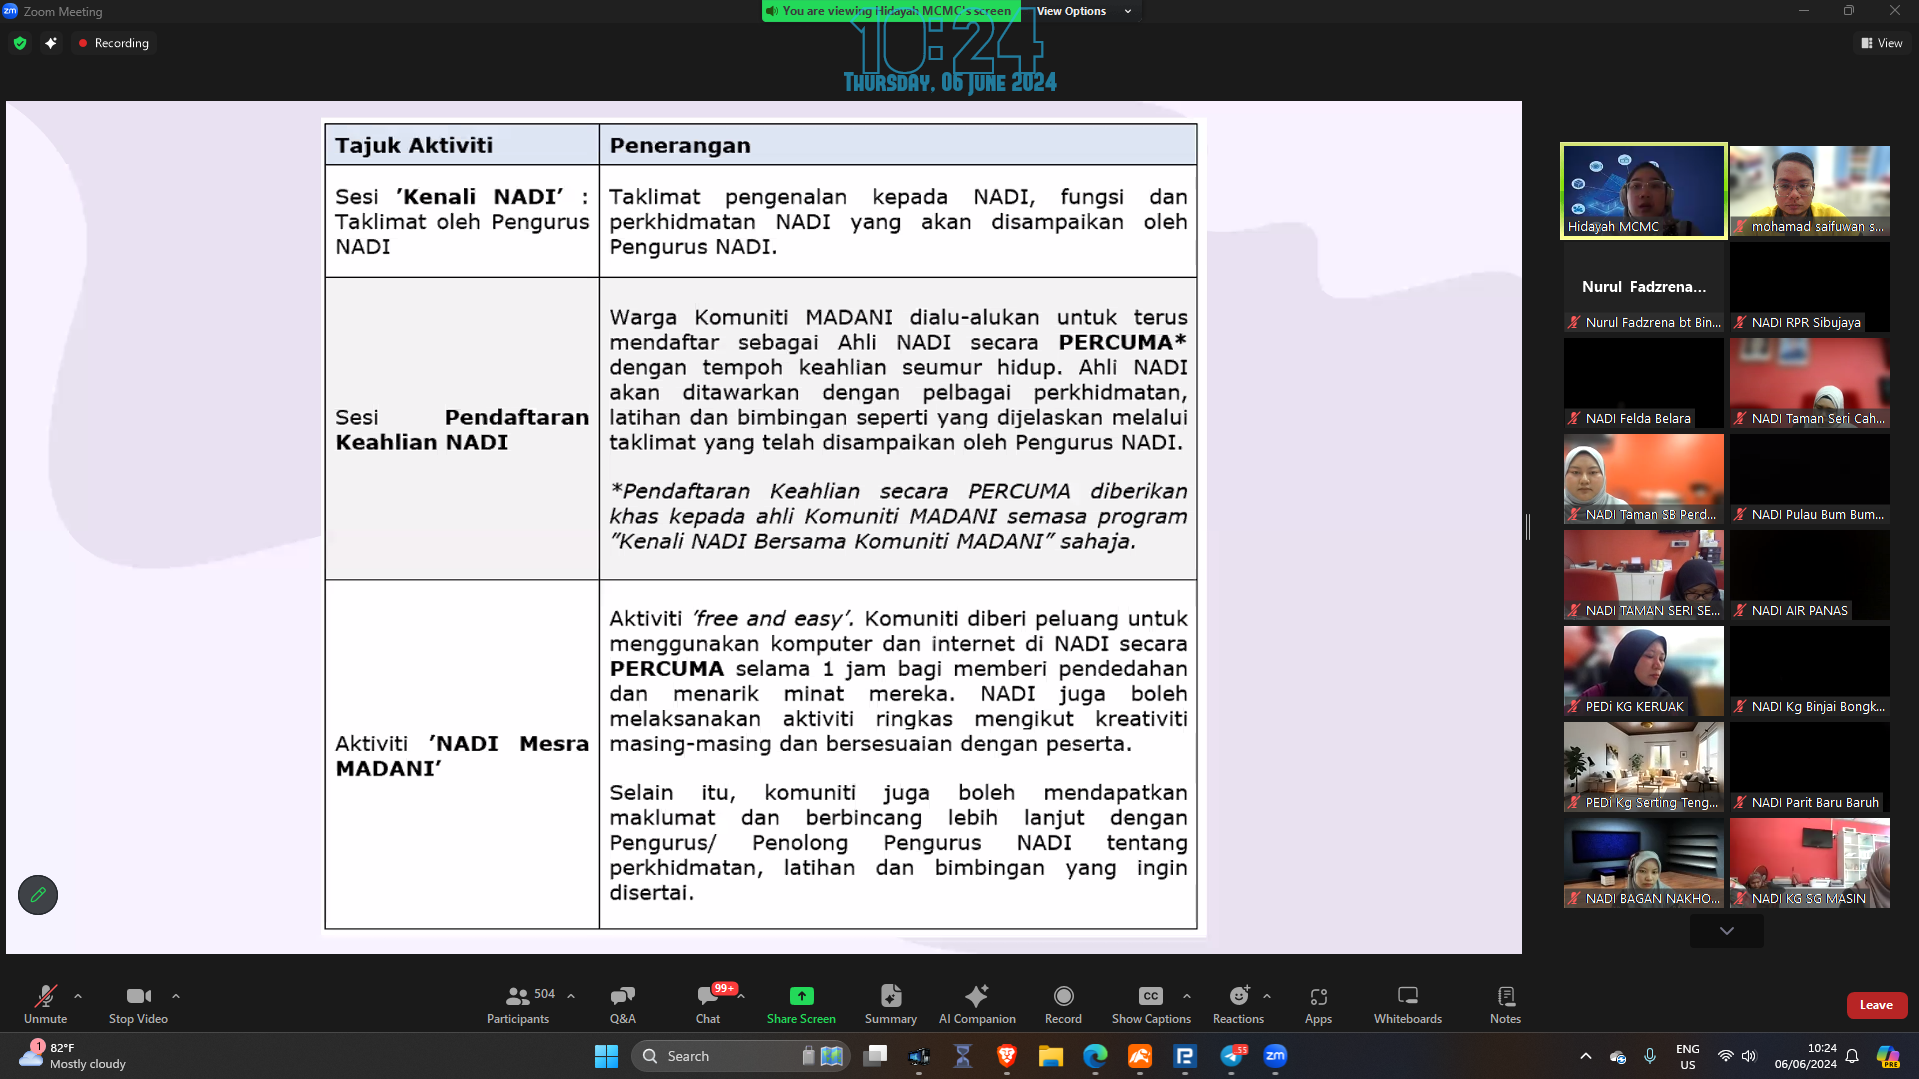Click the green Share Screen button
This screenshot has height=1079, width=1919.
[801, 1004]
